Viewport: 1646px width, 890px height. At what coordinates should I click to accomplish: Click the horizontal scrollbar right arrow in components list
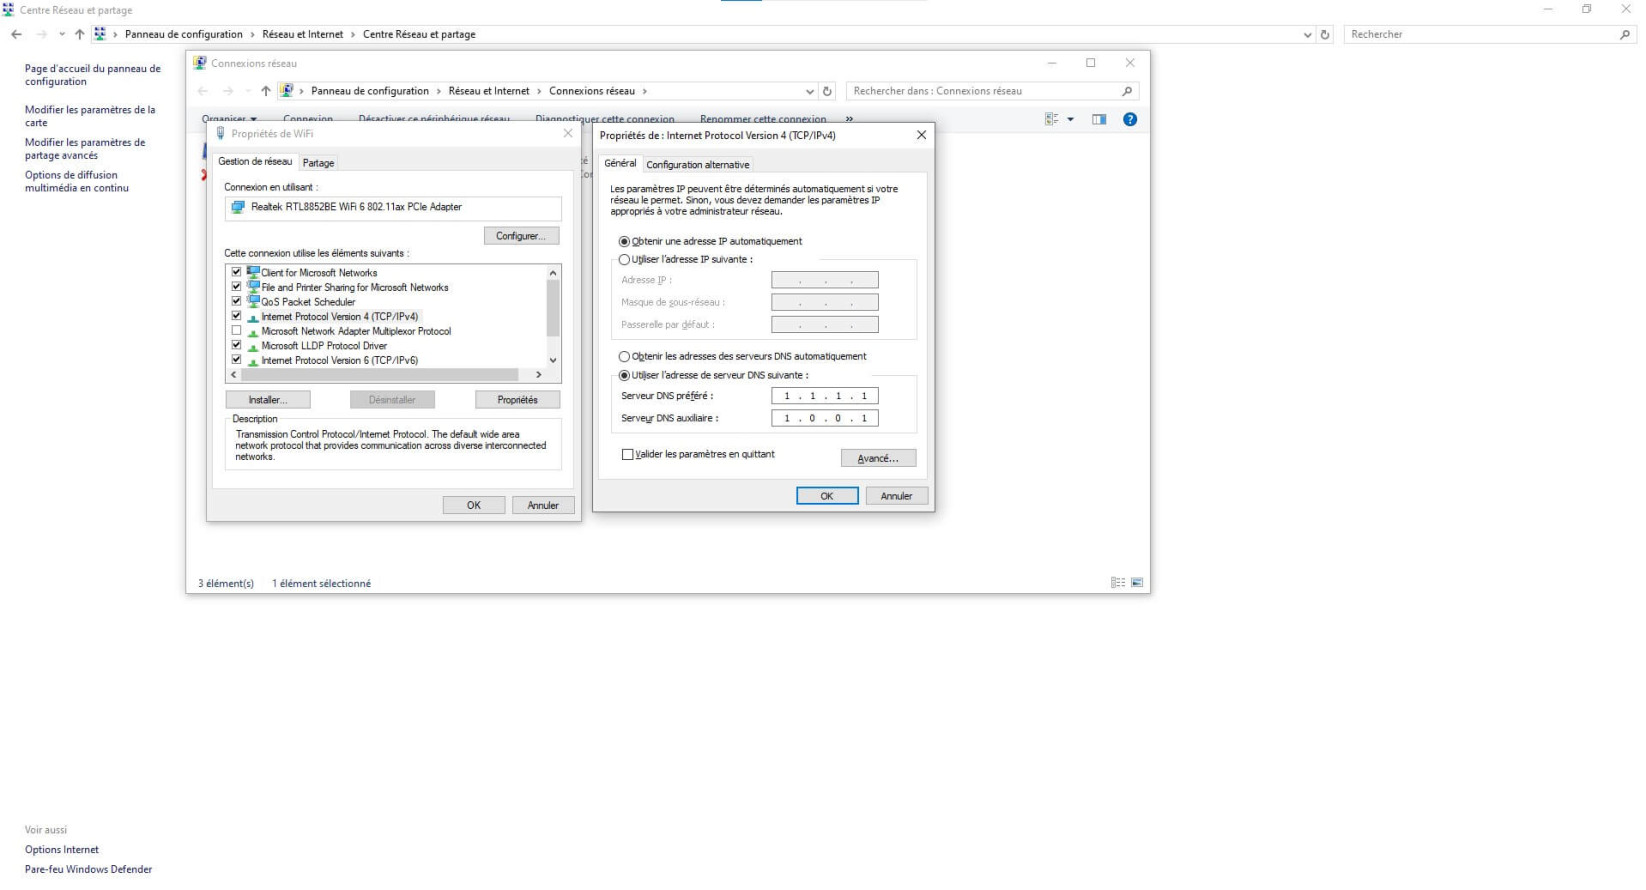pos(538,375)
